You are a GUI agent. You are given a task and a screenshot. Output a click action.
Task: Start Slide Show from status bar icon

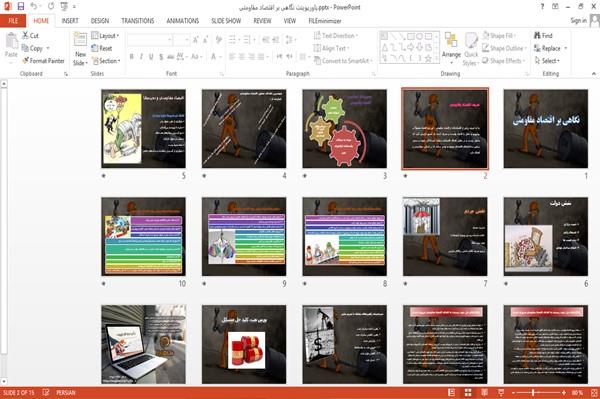[501, 392]
